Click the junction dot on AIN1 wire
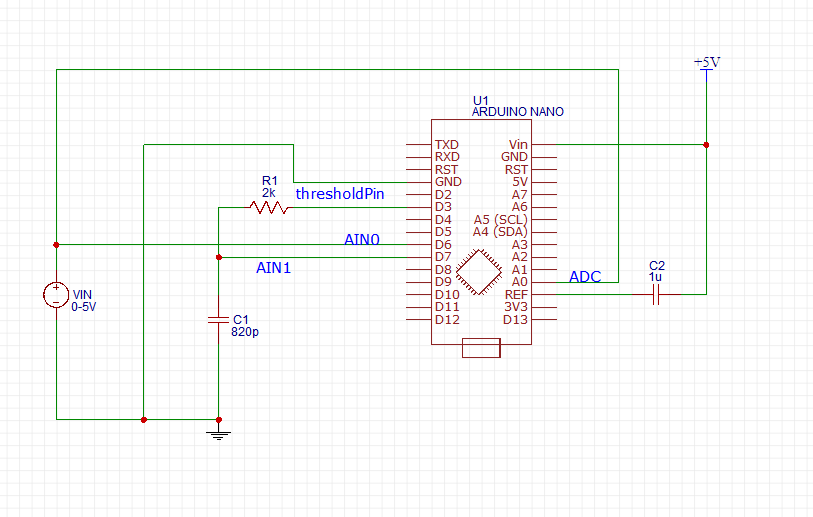Viewport: 813px width, 517px height. click(219, 257)
